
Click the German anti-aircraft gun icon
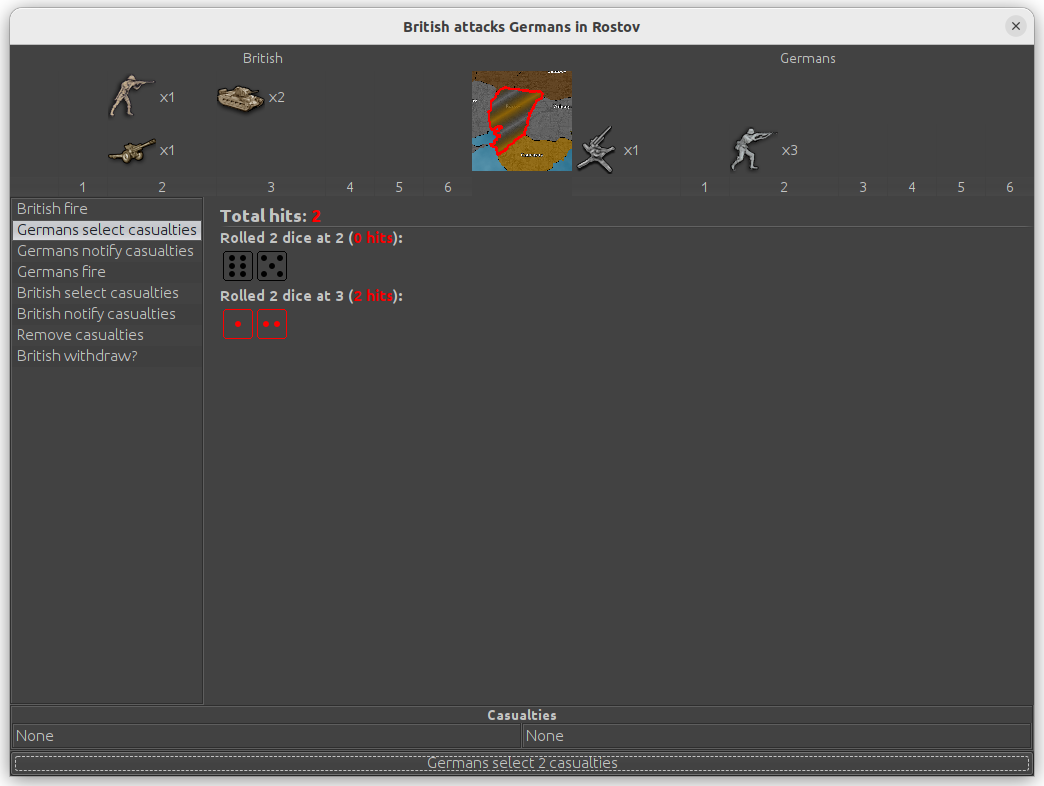click(x=596, y=150)
